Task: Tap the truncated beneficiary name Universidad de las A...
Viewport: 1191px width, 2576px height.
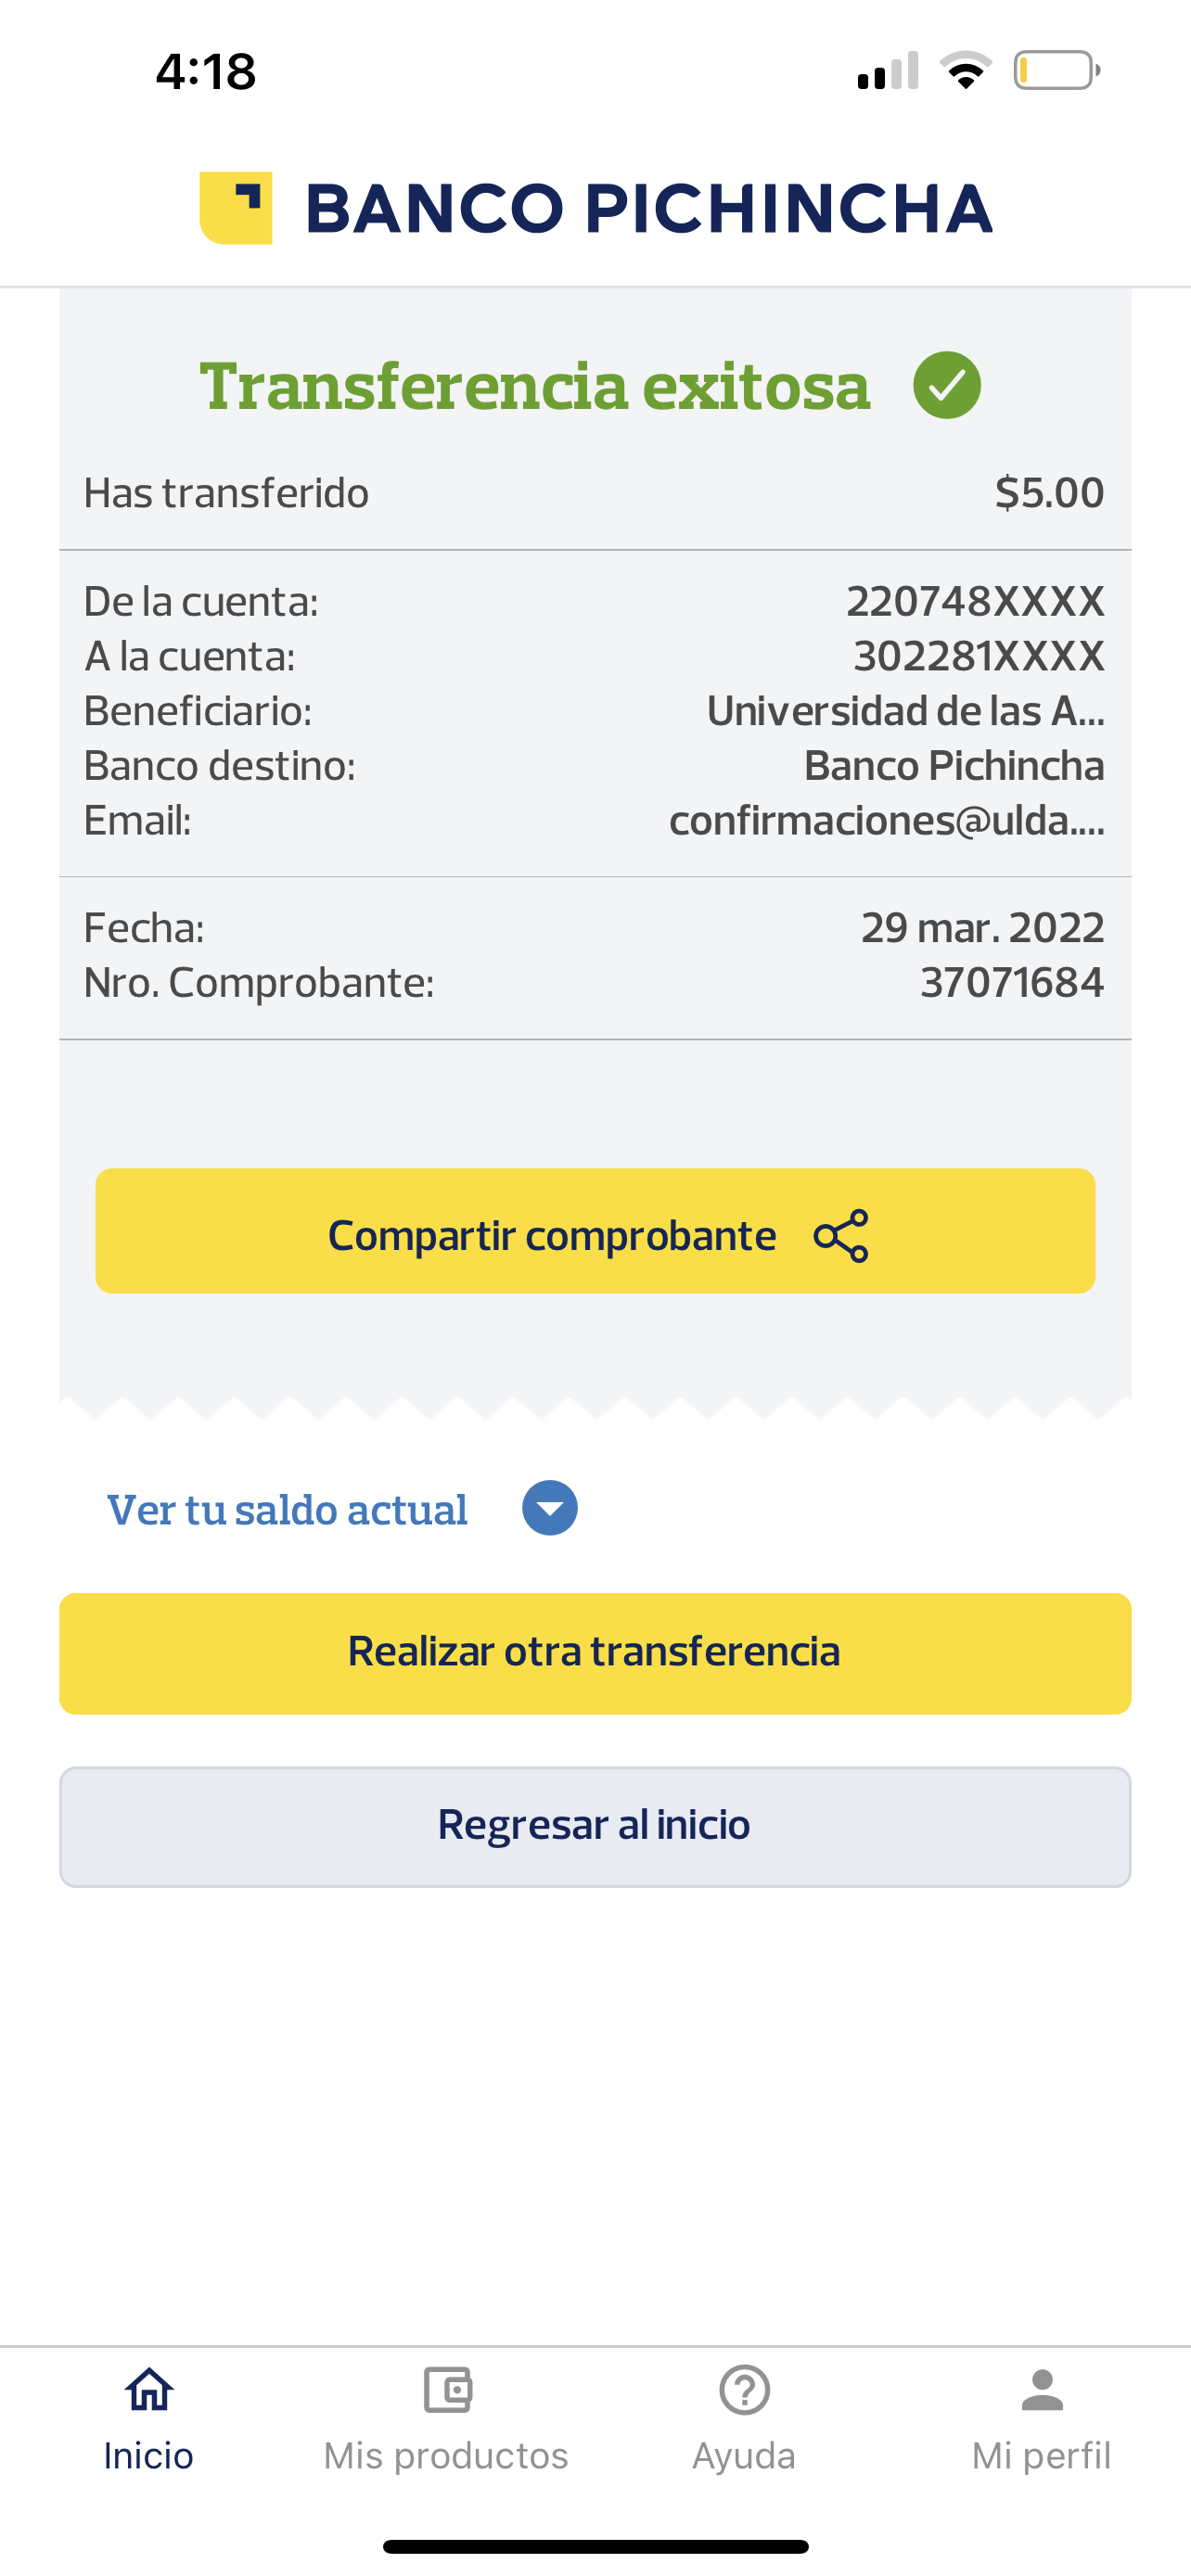Action: [x=905, y=711]
